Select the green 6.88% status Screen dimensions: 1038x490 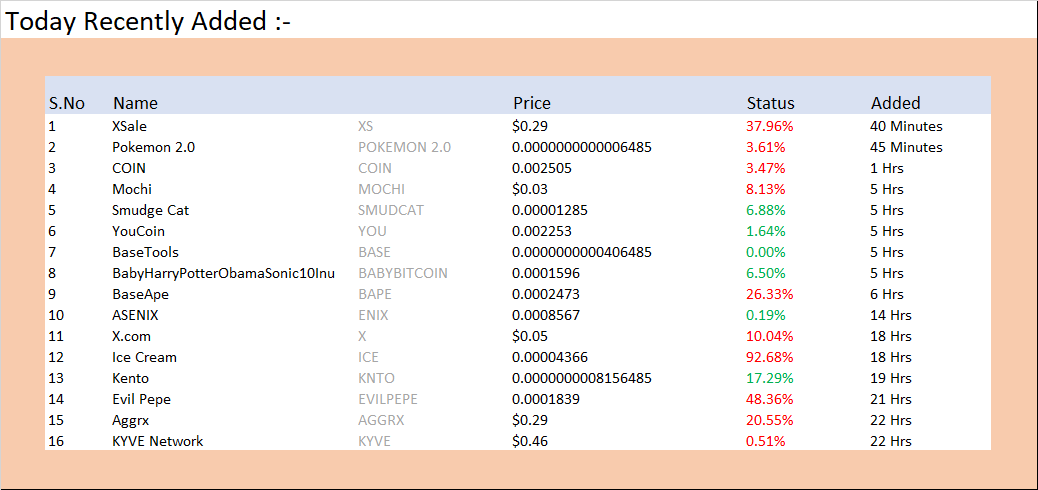pyautogui.click(x=765, y=211)
